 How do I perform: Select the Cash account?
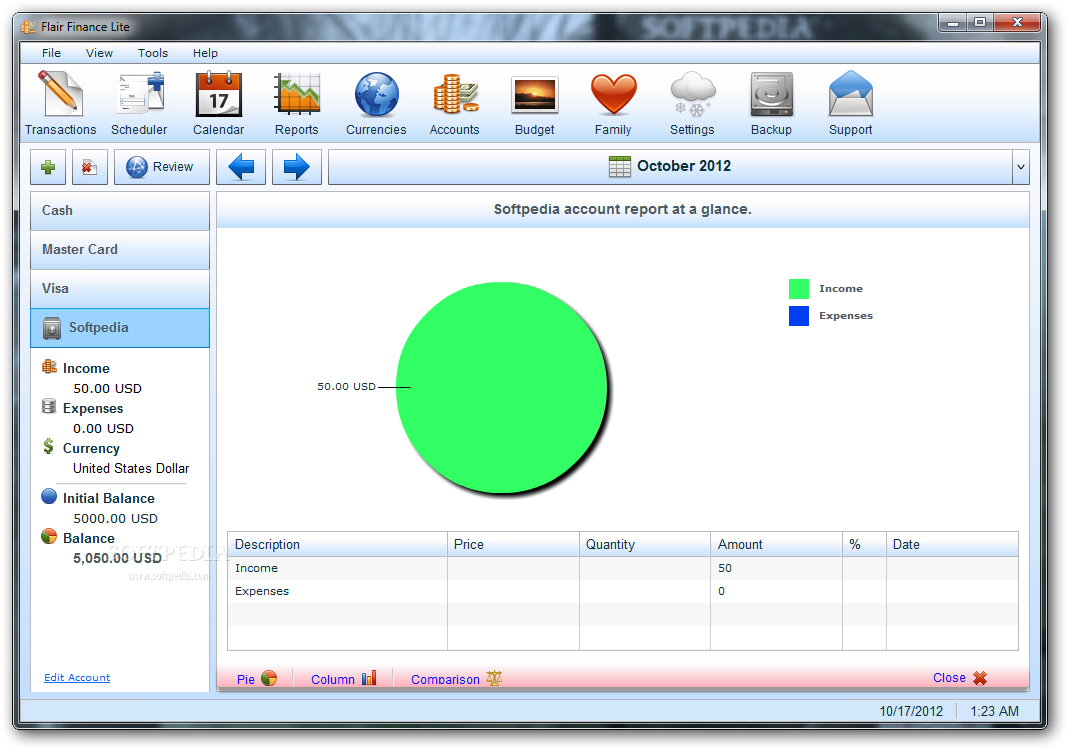pos(120,210)
